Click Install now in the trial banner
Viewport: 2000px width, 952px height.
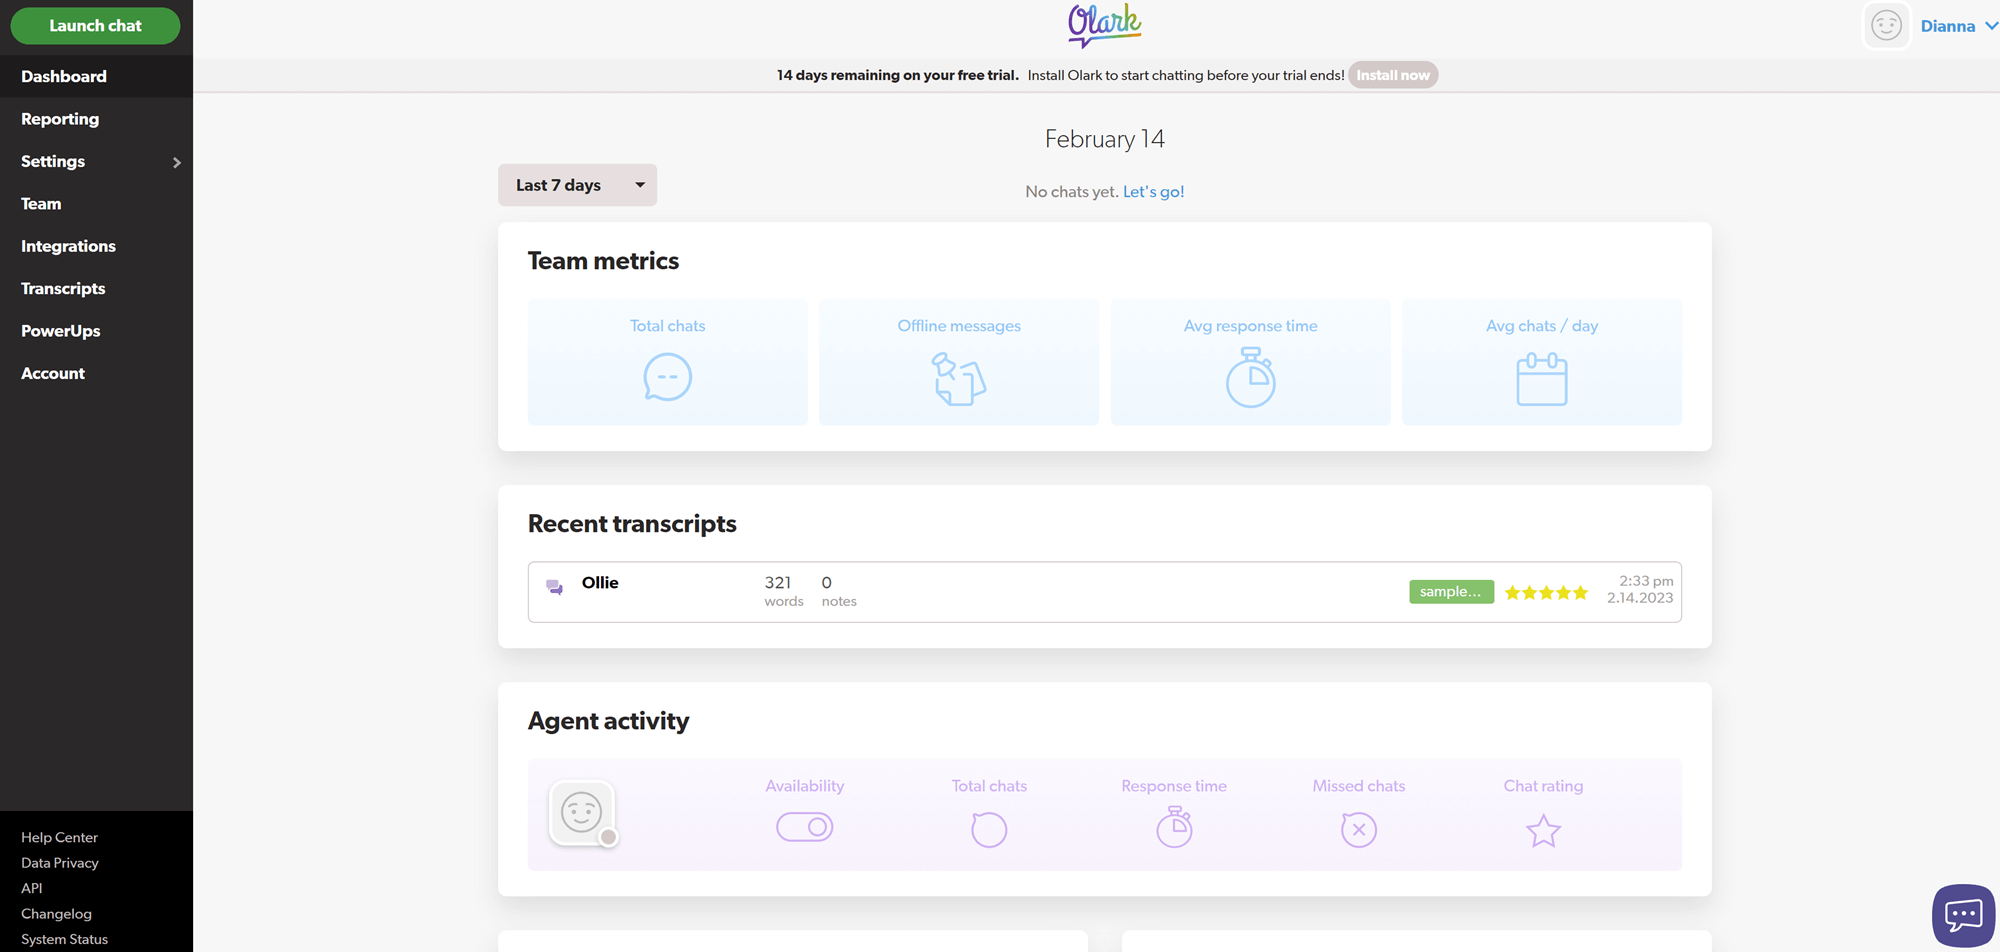pyautogui.click(x=1393, y=74)
